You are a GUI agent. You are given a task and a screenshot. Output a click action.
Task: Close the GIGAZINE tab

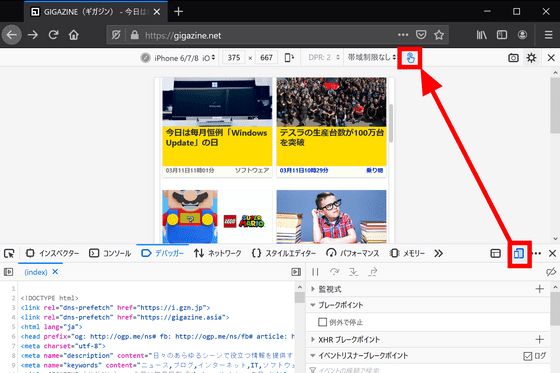(157, 12)
